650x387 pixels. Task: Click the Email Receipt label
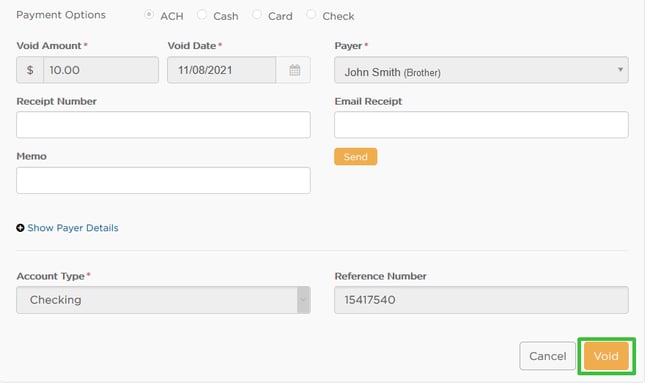pyautogui.click(x=369, y=101)
